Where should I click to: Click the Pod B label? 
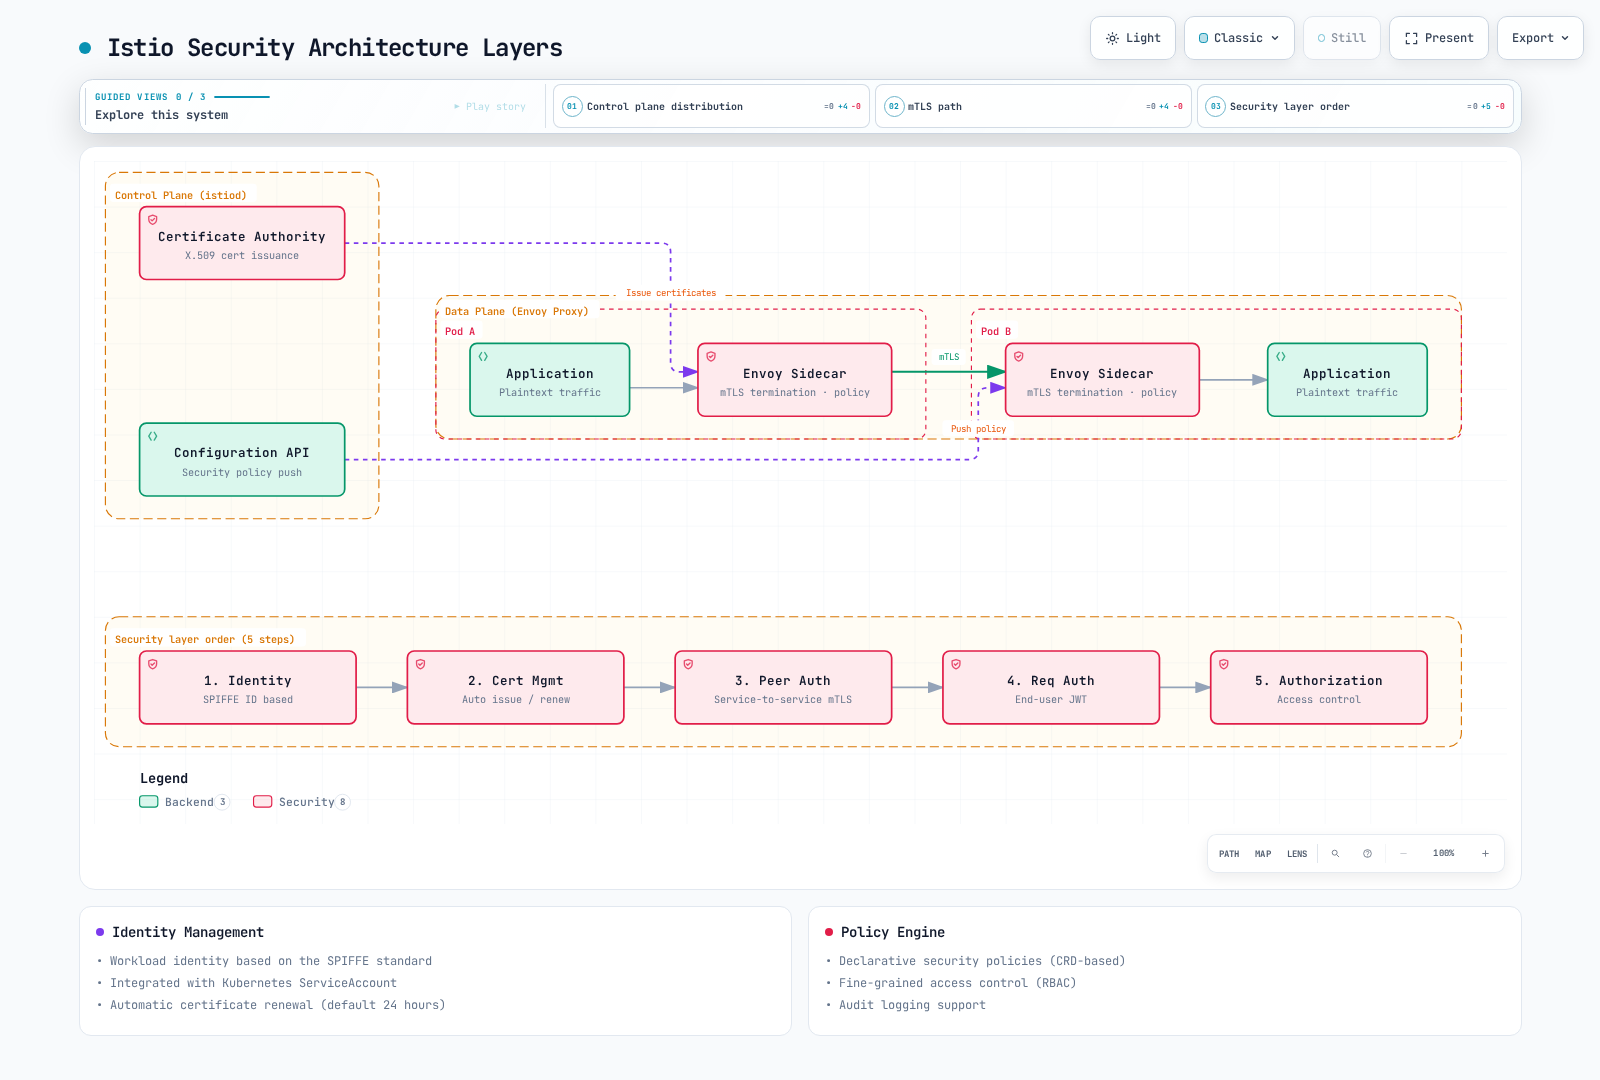point(996,332)
